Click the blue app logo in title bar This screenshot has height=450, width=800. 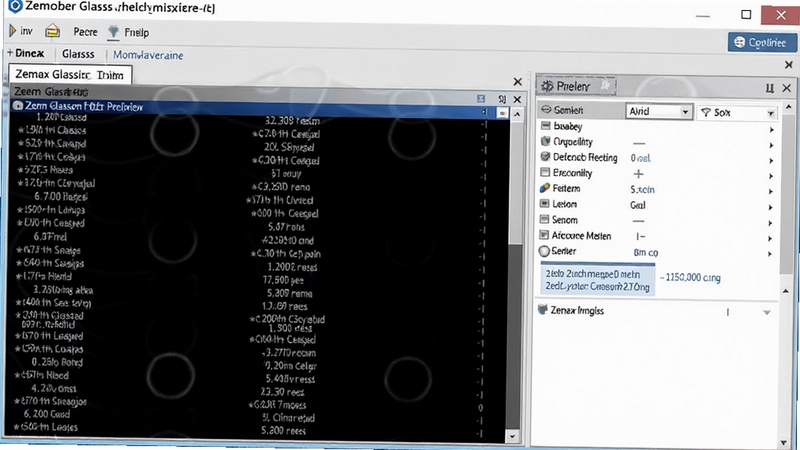pyautogui.click(x=15, y=6)
